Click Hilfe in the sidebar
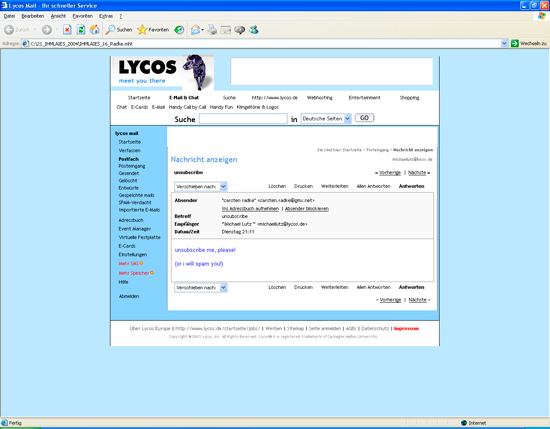Screen dimensions: 550x429 (x=123, y=282)
